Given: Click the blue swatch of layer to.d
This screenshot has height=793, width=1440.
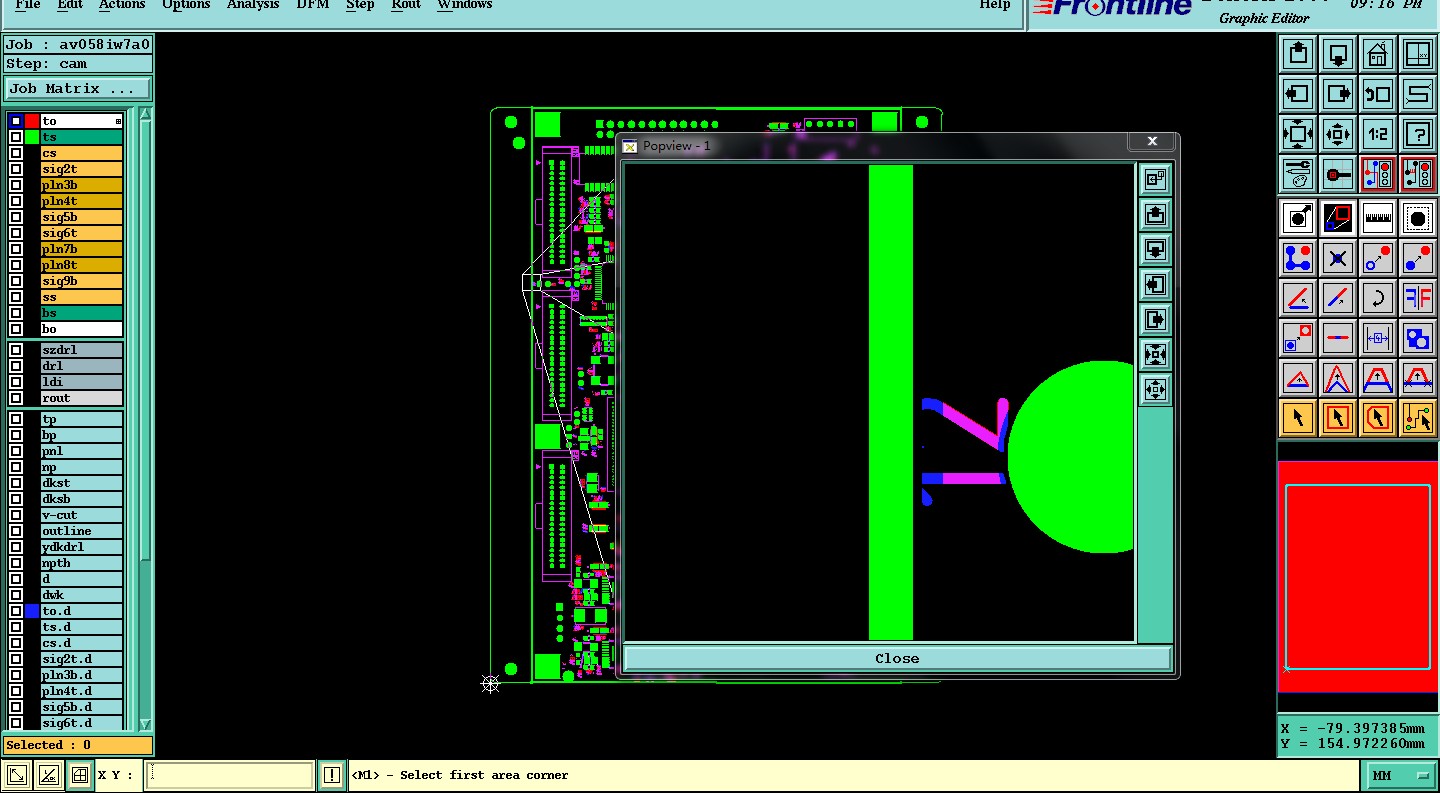Looking at the screenshot, I should [x=32, y=611].
